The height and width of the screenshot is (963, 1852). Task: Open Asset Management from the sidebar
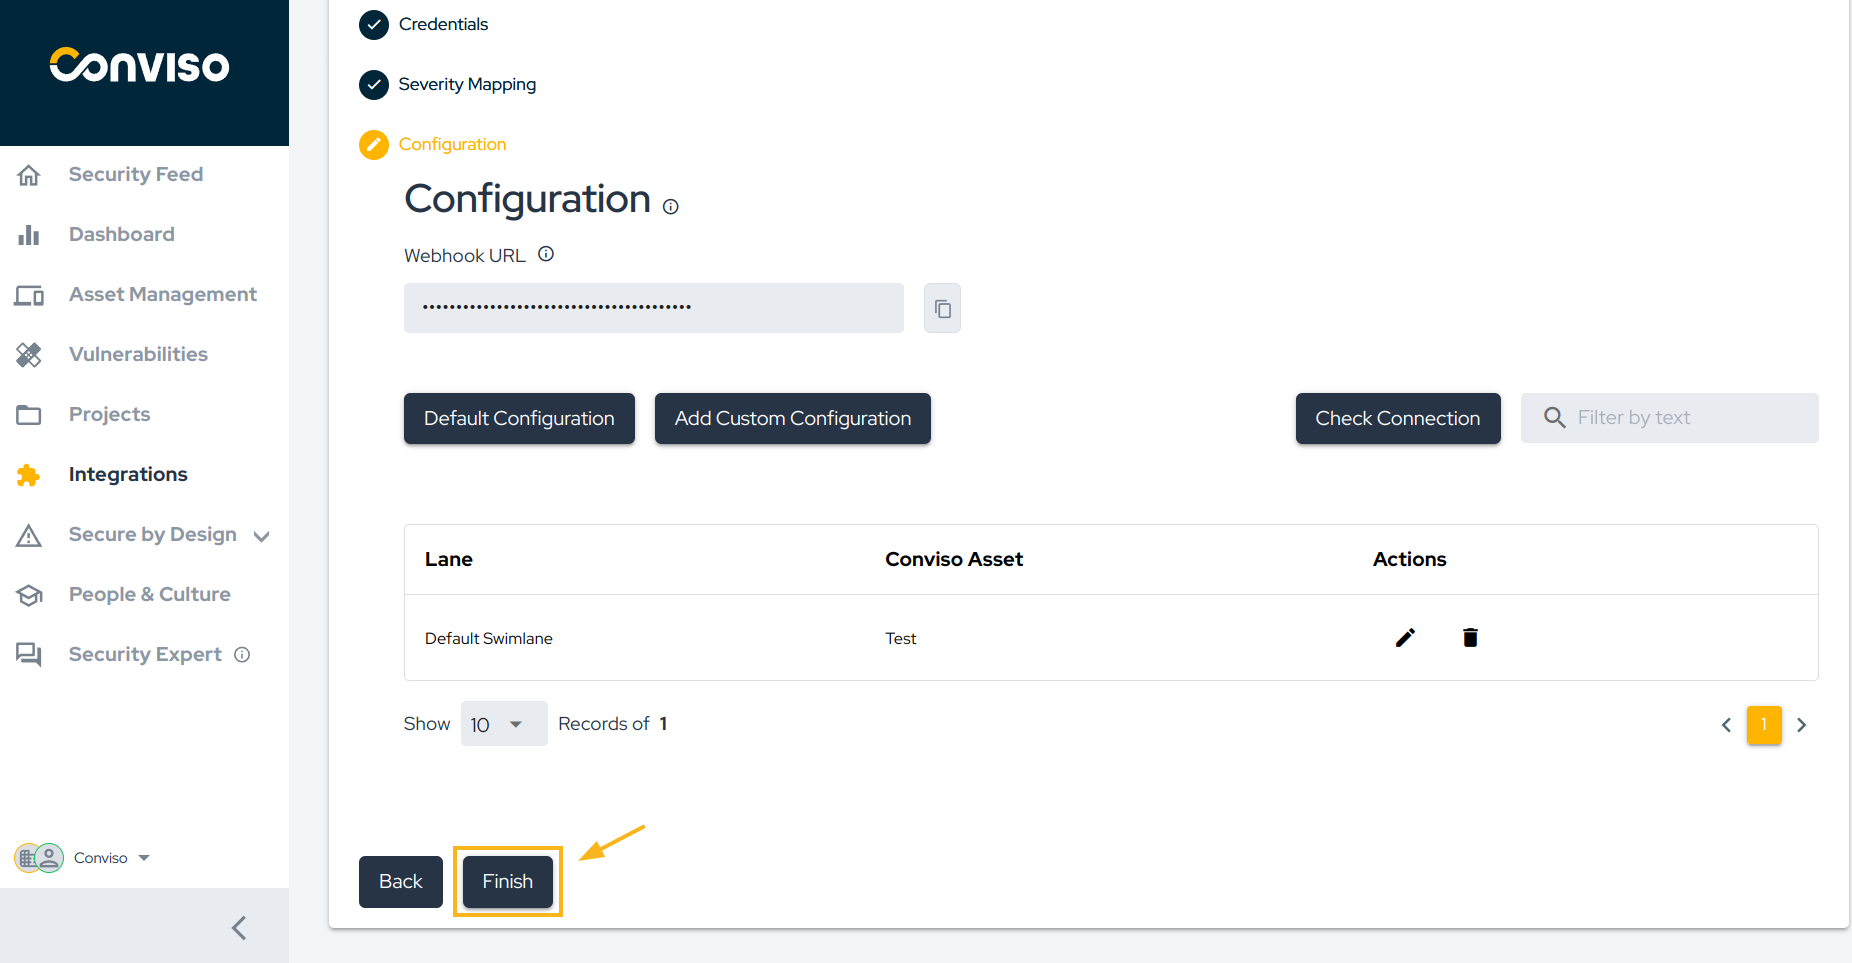[162, 294]
